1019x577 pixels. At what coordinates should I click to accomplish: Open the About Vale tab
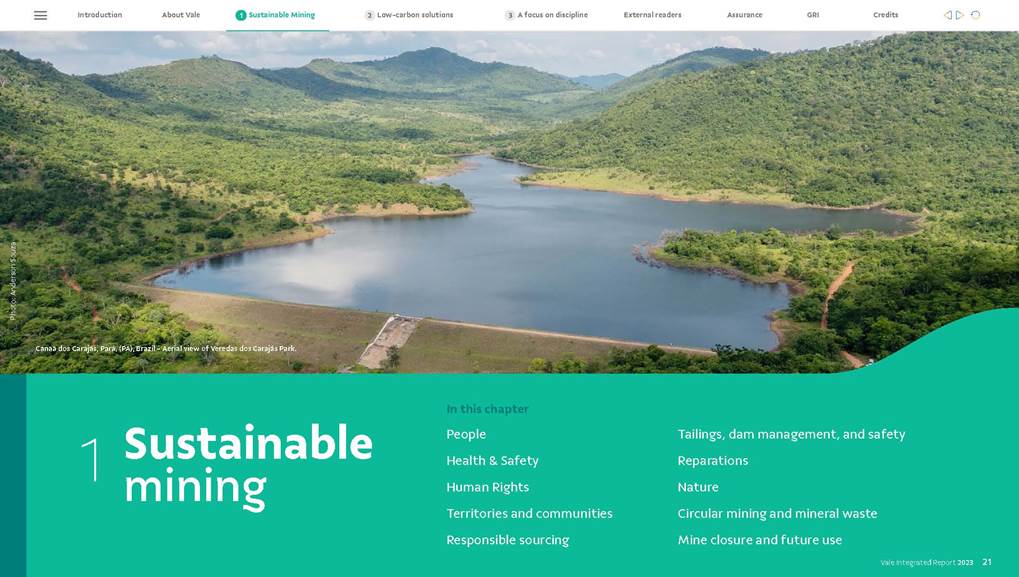181,15
